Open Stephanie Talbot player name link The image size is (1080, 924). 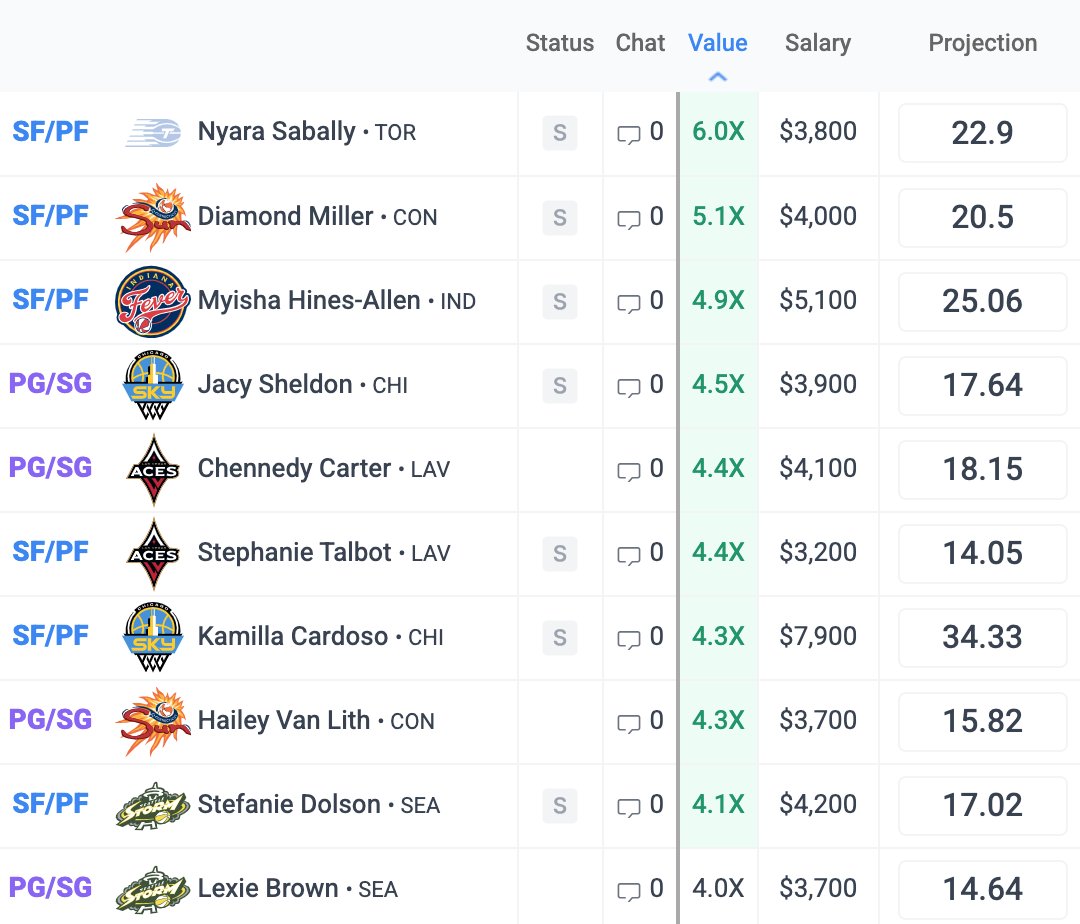pos(294,552)
